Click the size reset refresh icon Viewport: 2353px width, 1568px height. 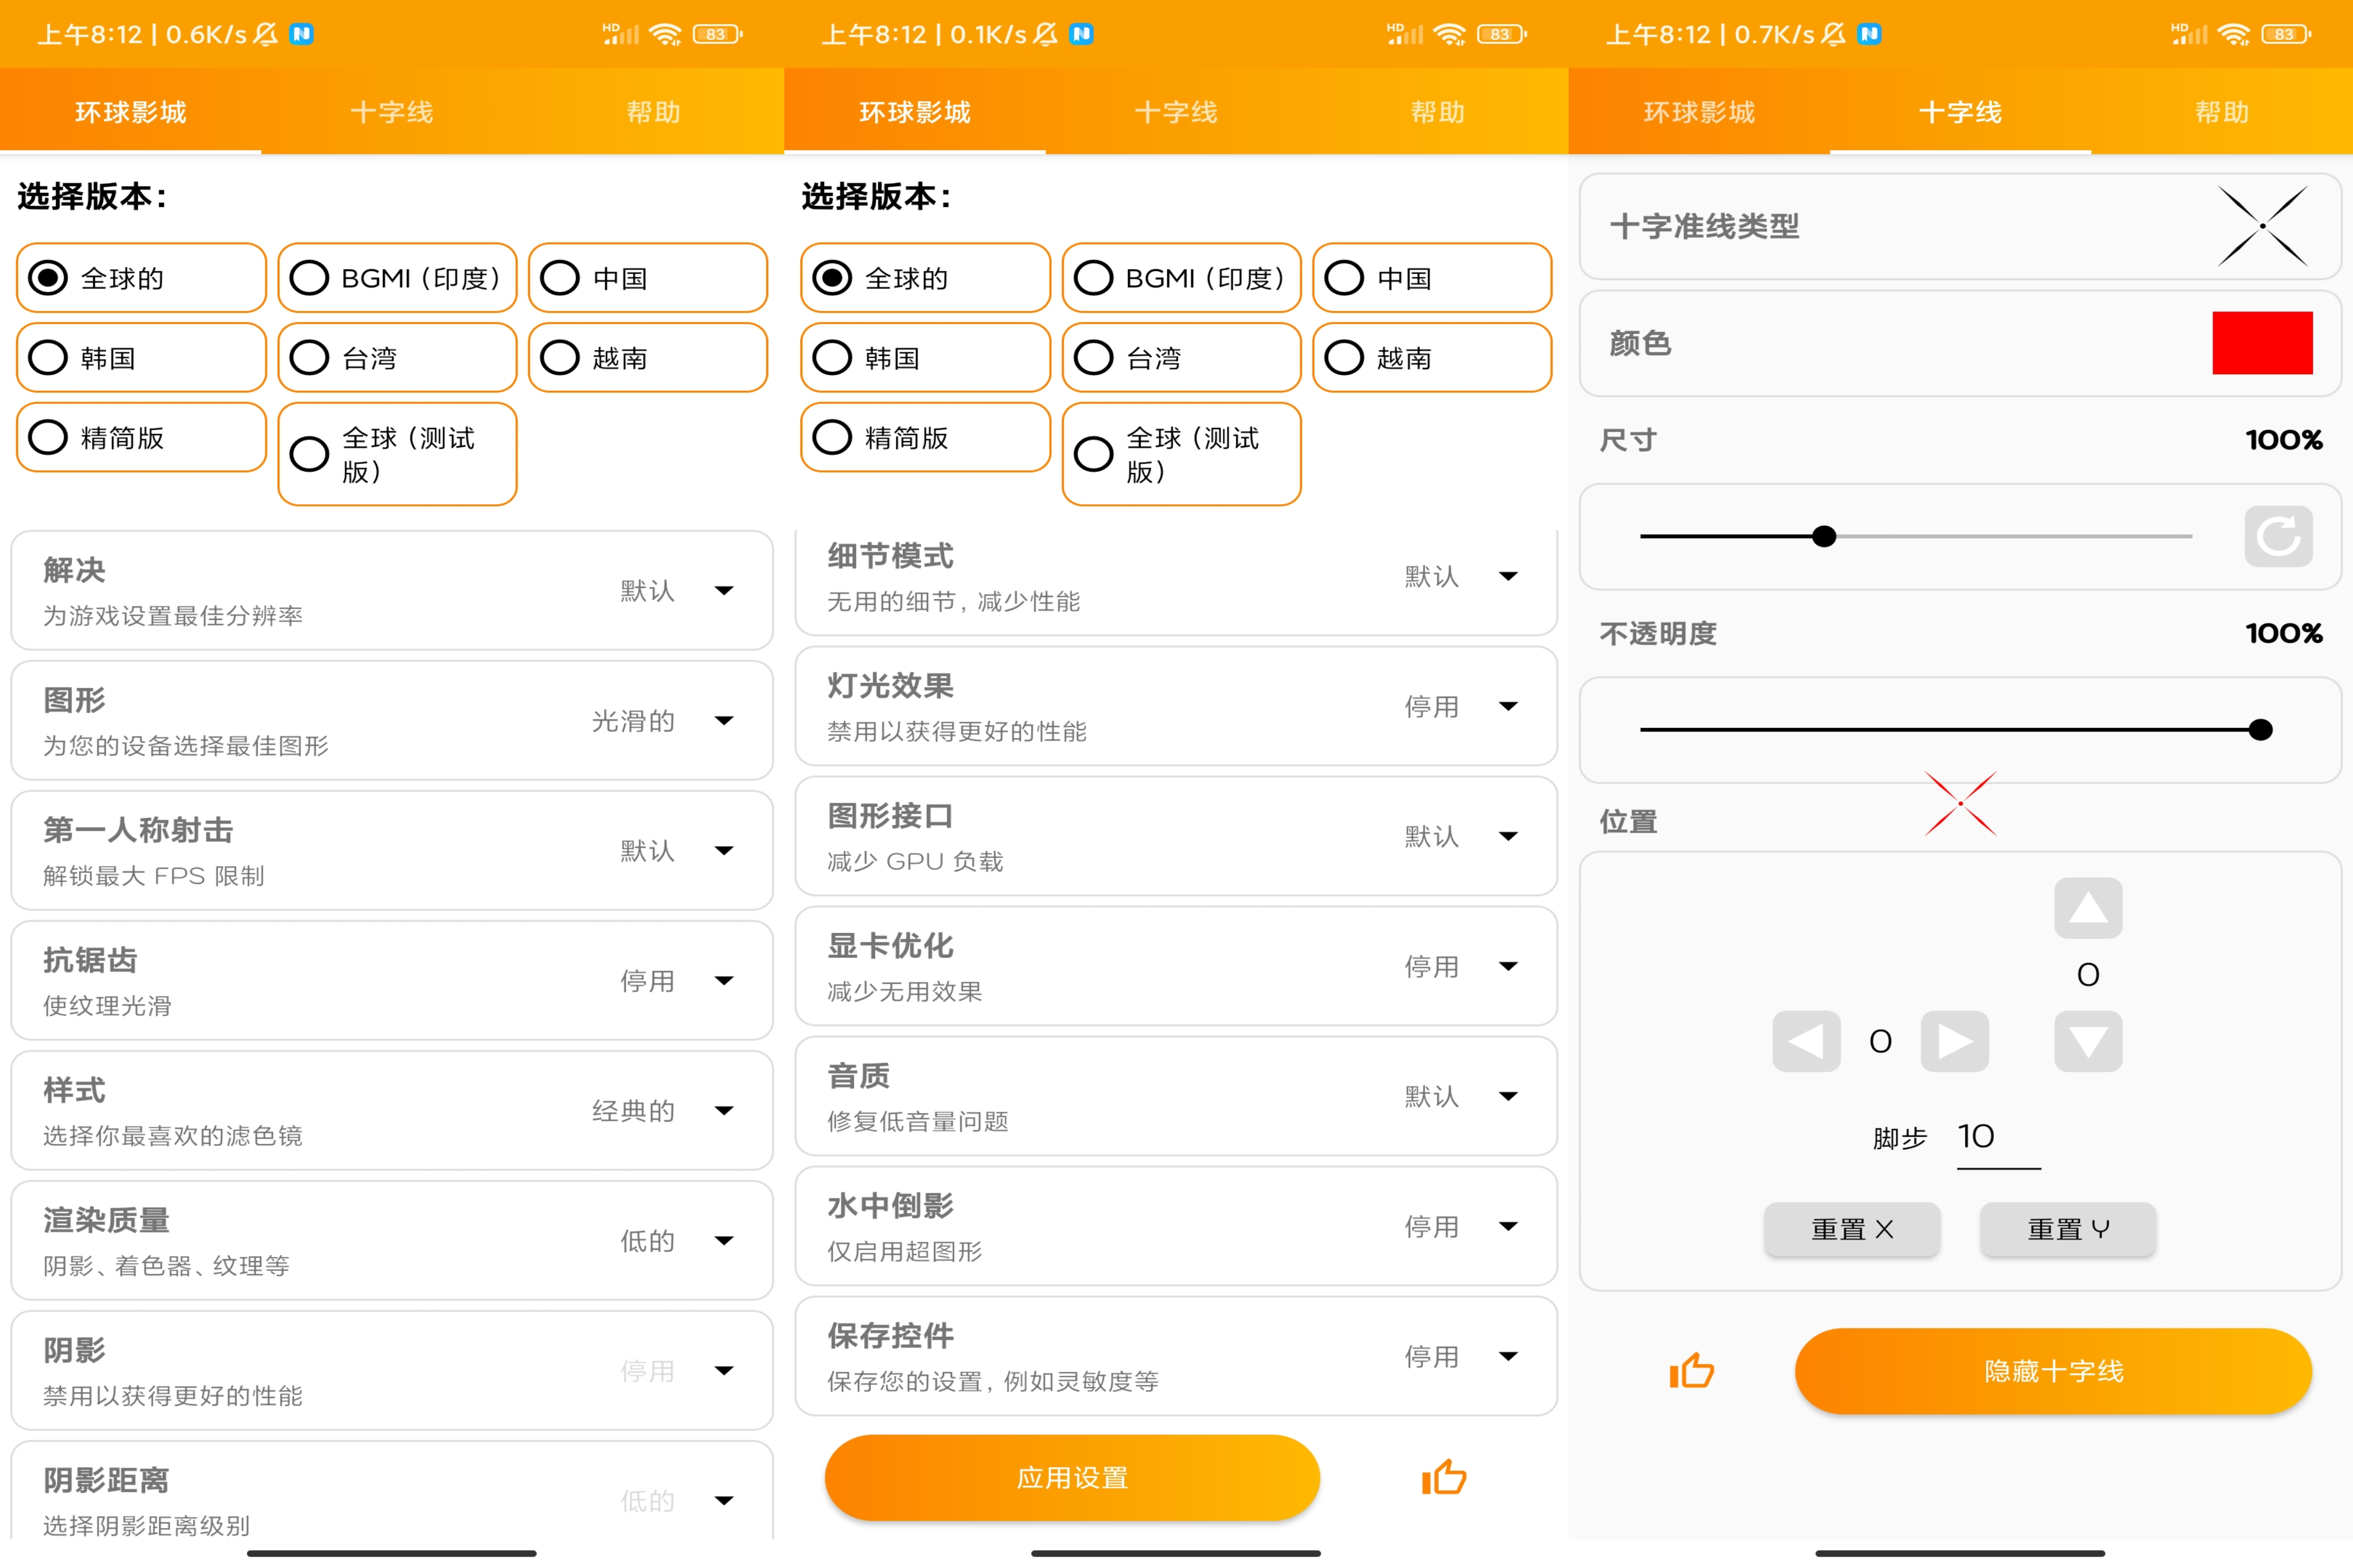point(2278,536)
